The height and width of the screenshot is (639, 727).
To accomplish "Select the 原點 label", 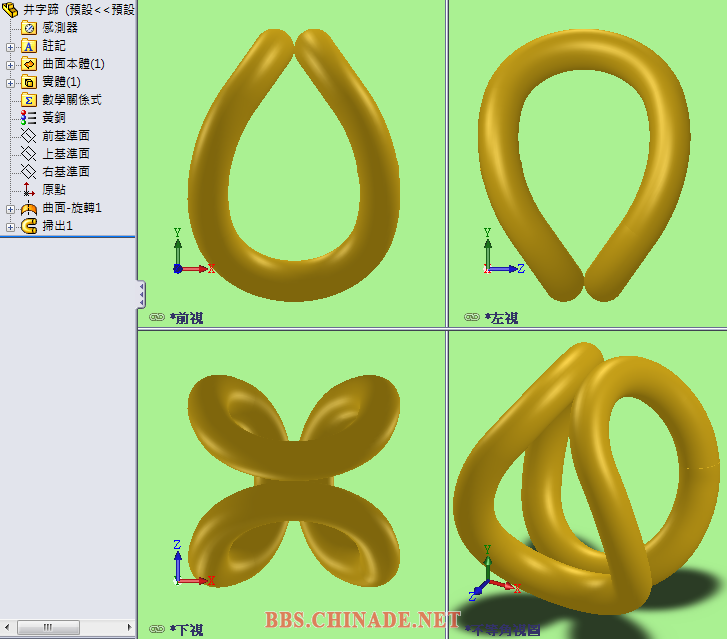I will point(54,190).
